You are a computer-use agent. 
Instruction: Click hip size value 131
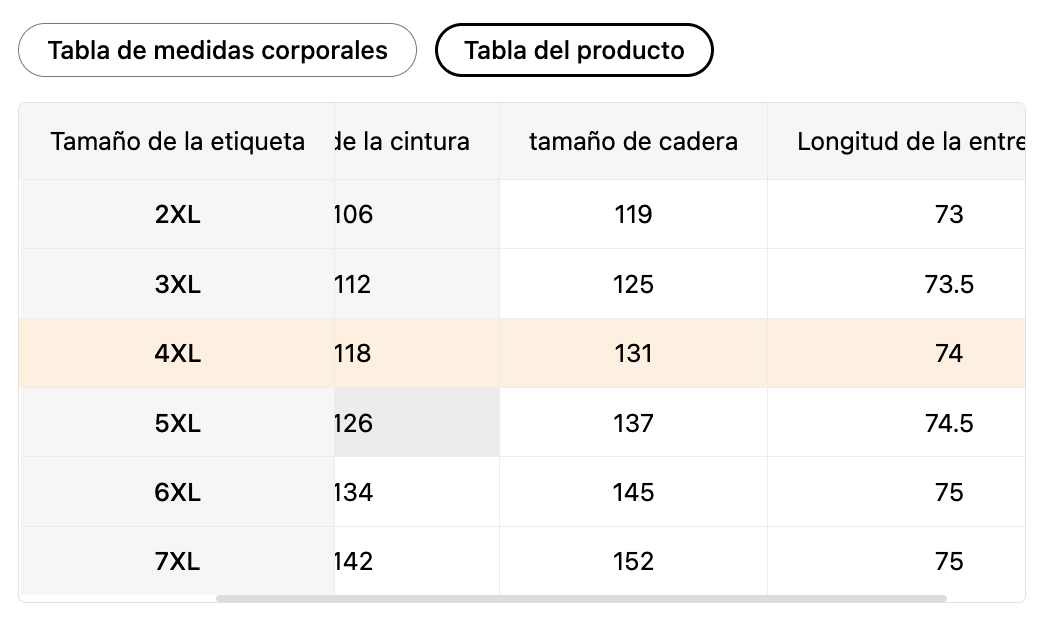[633, 354]
